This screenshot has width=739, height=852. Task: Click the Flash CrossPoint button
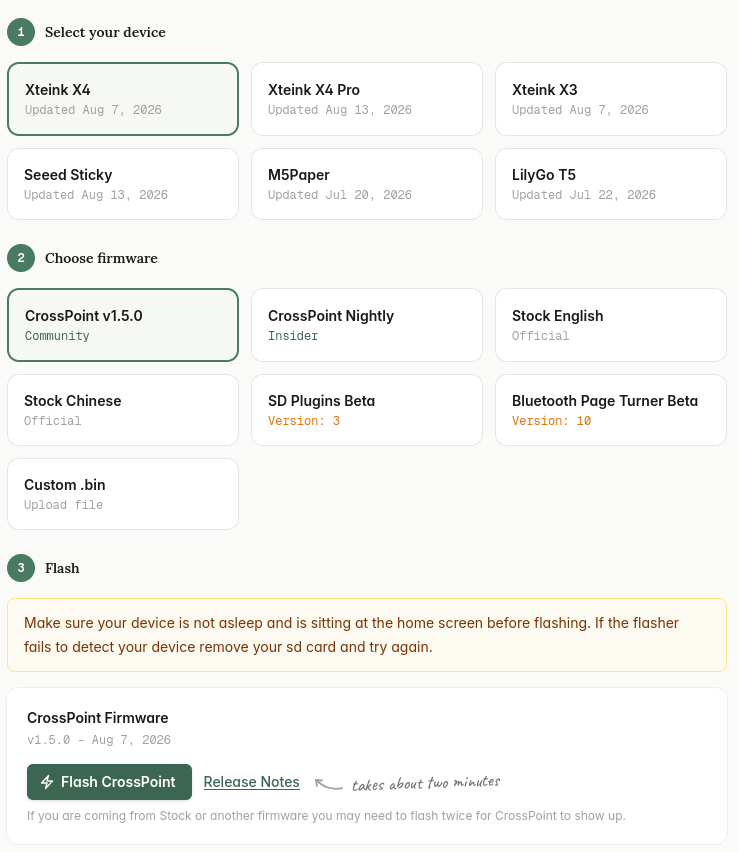(x=109, y=782)
